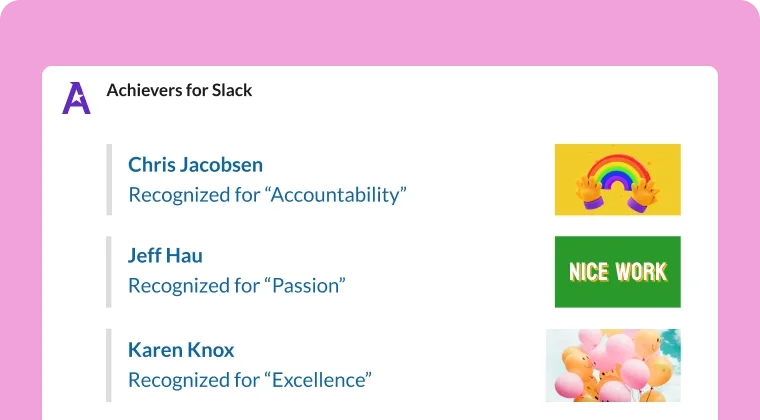
Task: Select the Recognized for "Accountability" line
Action: pos(267,194)
